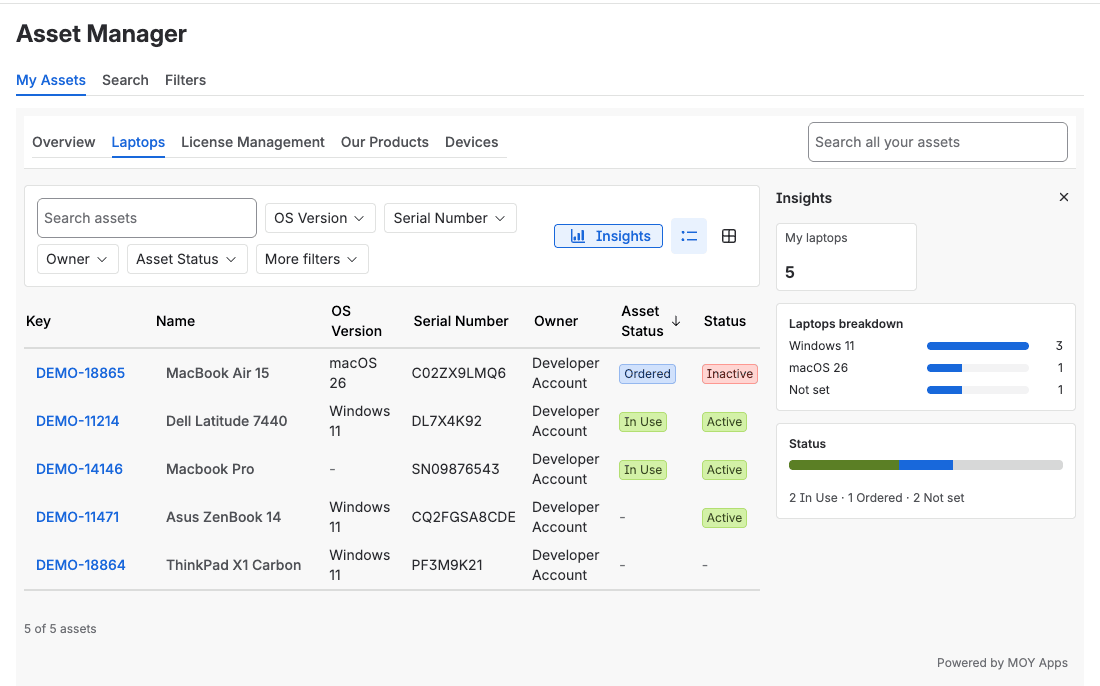This screenshot has width=1100, height=686.
Task: Expand More filters dropdown
Action: pos(311,259)
